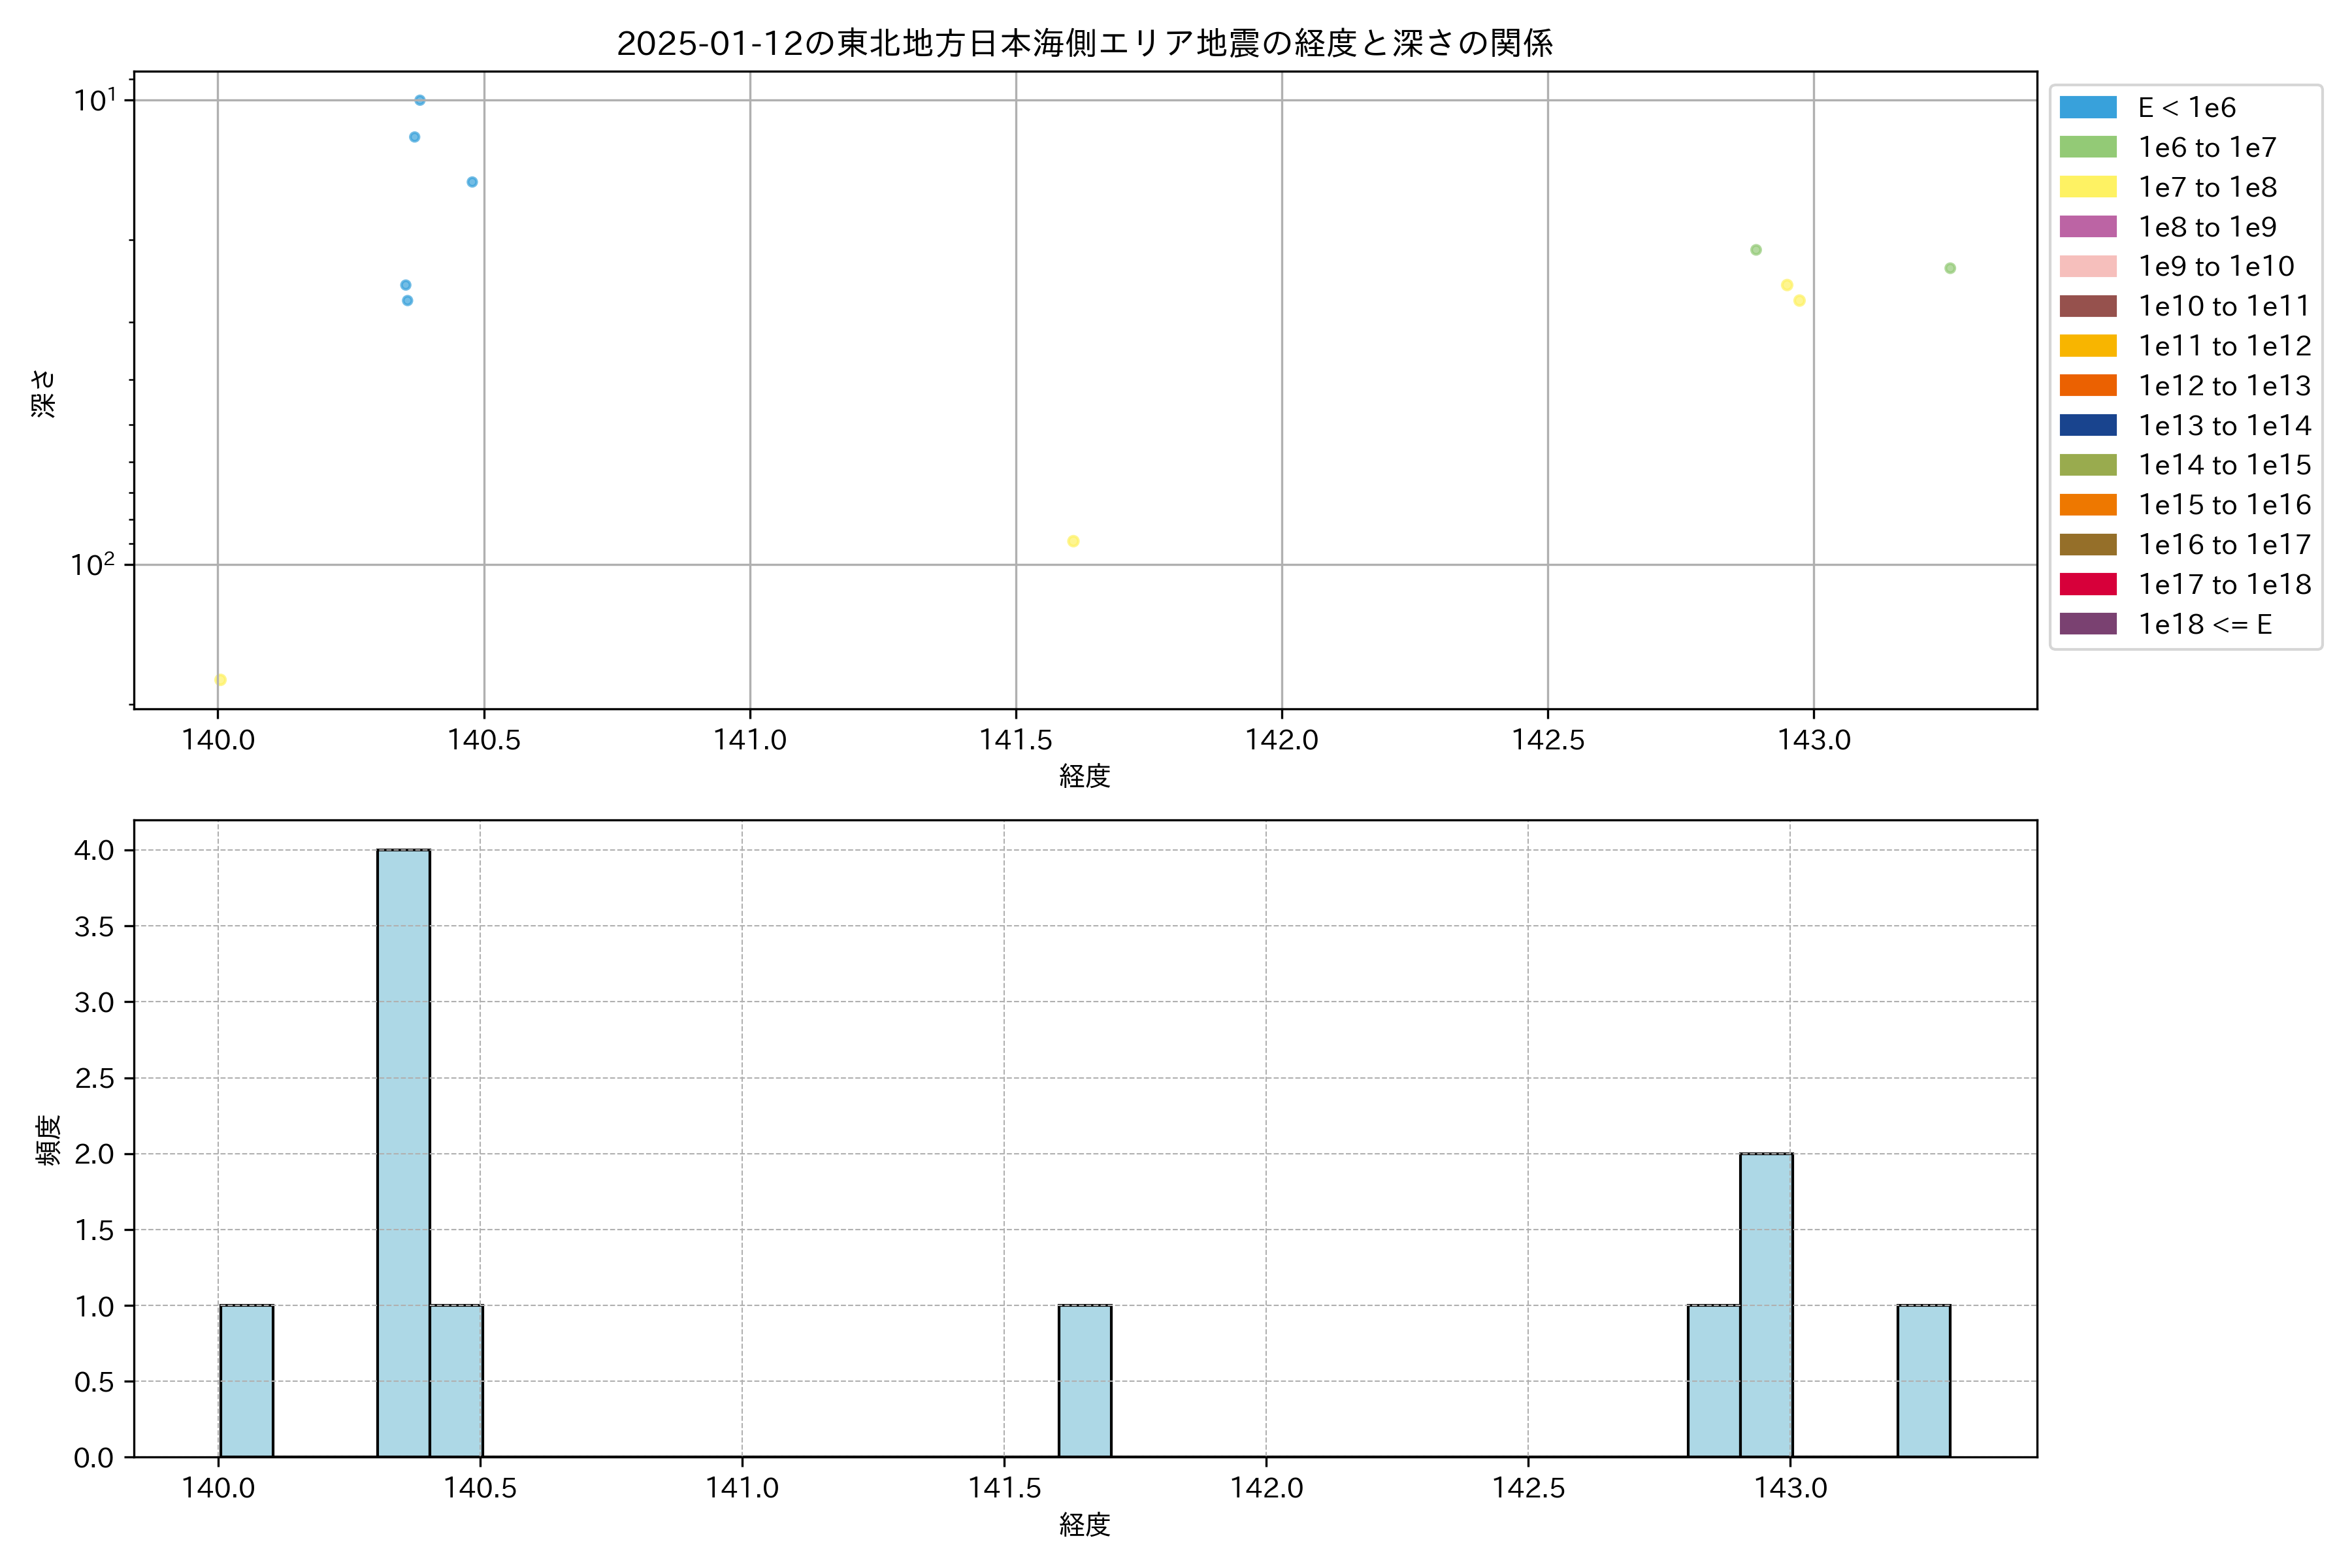Click the histogram bar at longitude 140.0
This screenshot has width=2352, height=1568.
coord(246,1380)
